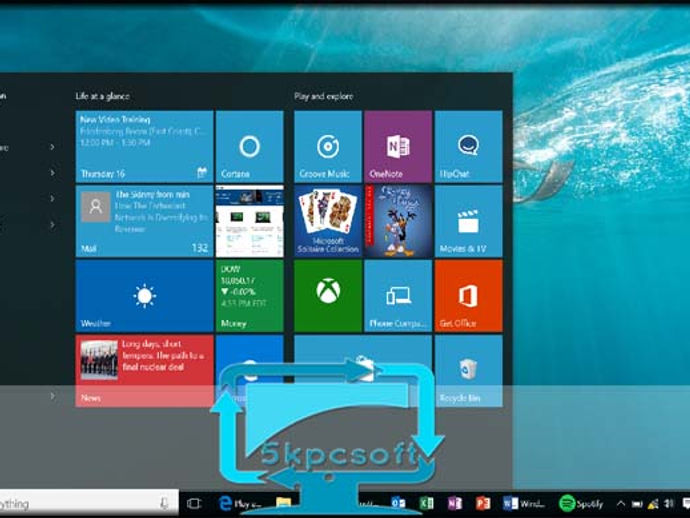Open the Action Center notifications icon
This screenshot has width=690, height=518.
(x=686, y=503)
